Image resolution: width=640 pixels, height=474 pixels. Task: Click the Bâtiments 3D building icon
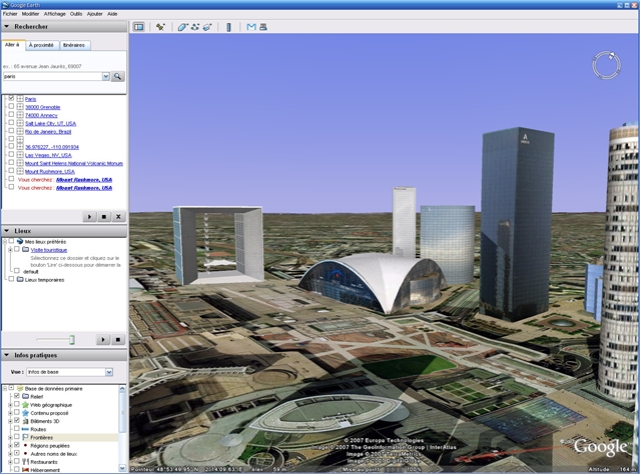25,421
